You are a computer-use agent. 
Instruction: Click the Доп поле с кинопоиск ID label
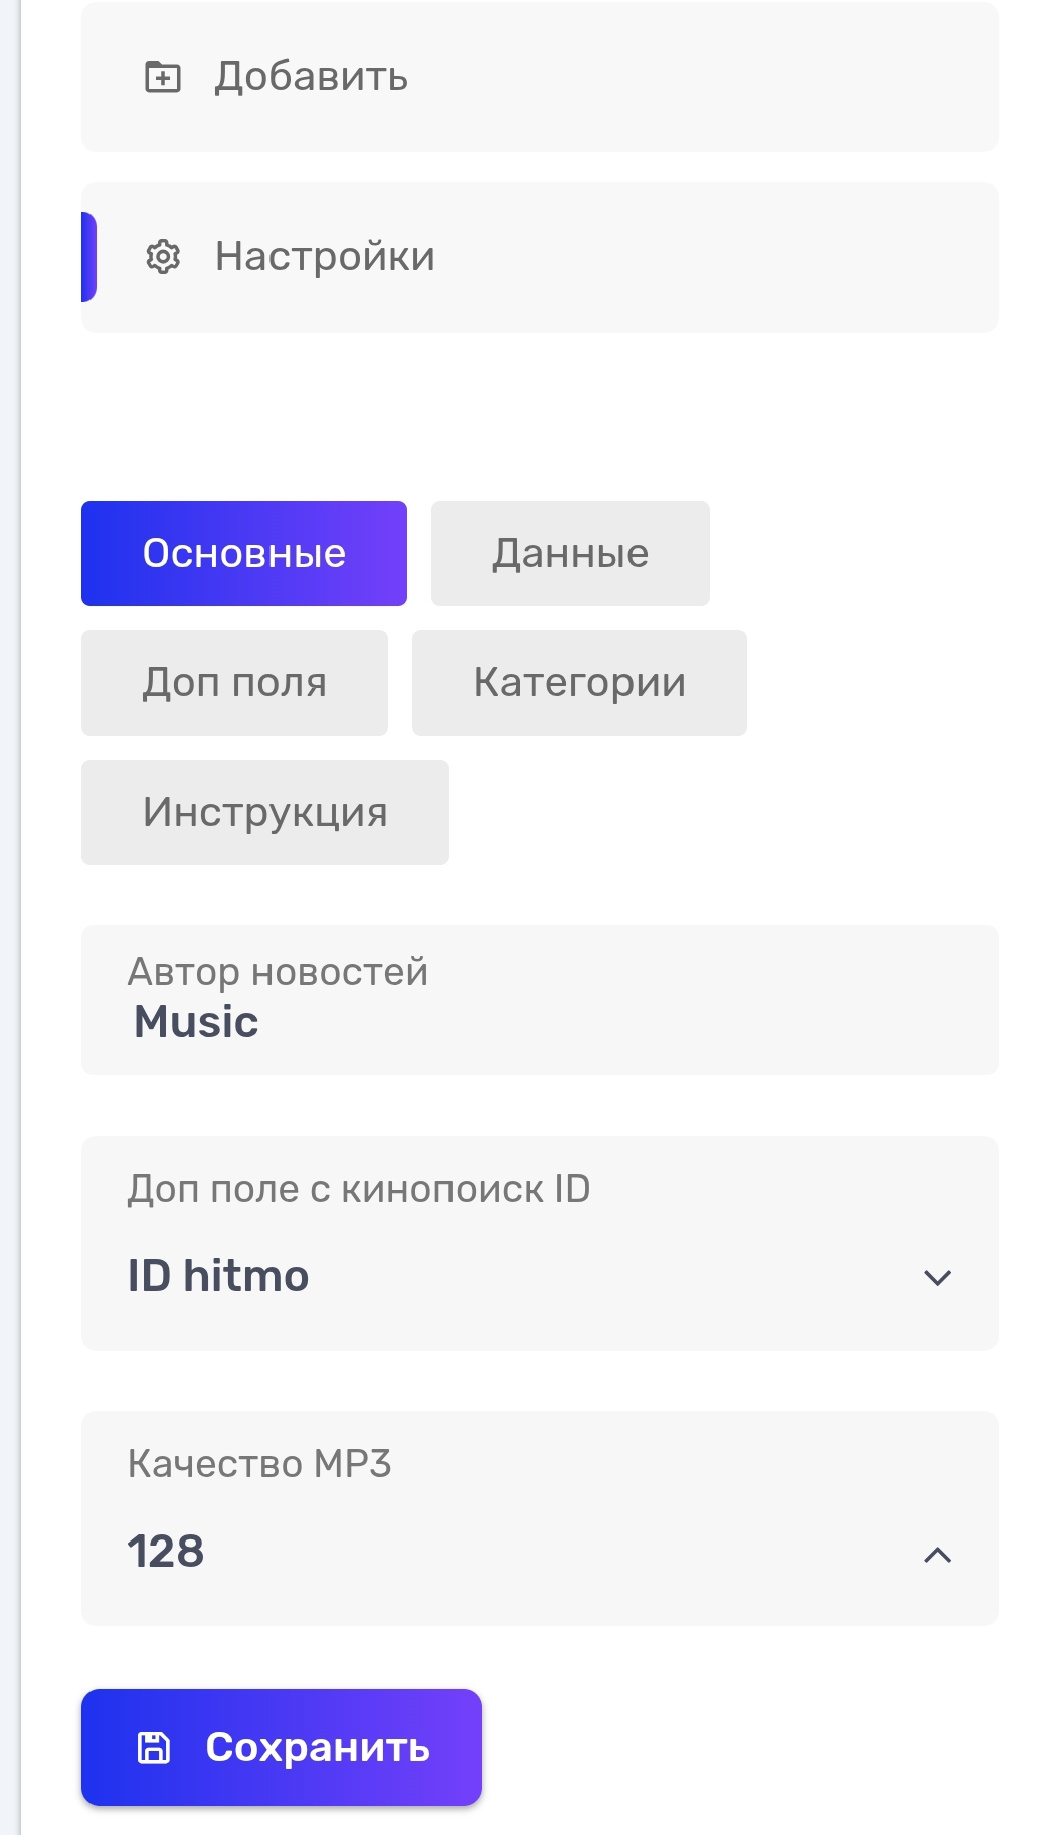click(x=359, y=1189)
